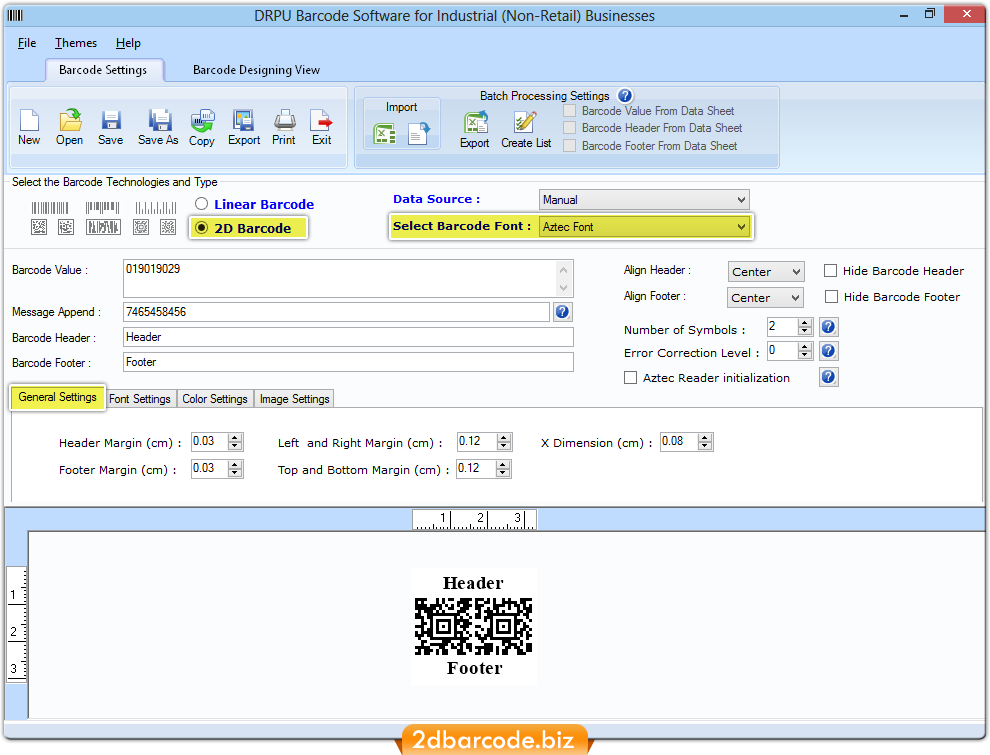Open the Select Barcode Font dropdown
The height and width of the screenshot is (755, 990).
(644, 227)
